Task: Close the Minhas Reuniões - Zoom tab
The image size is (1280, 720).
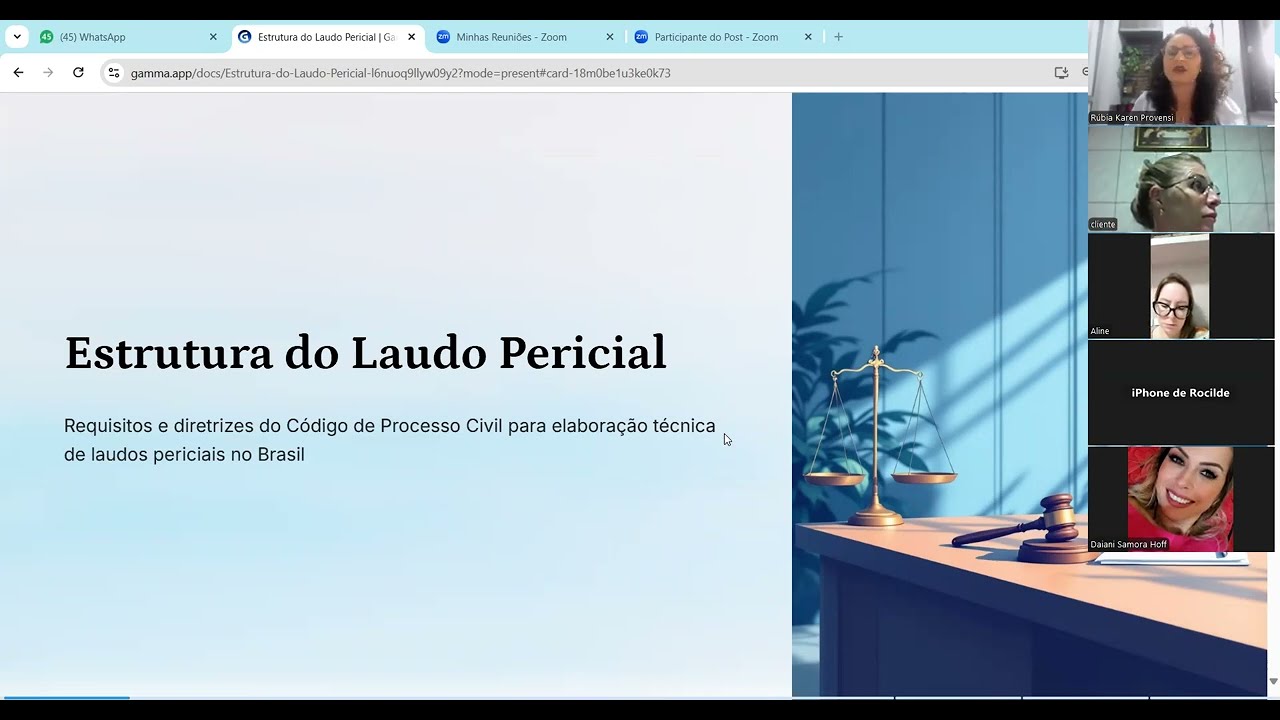Action: point(610,37)
